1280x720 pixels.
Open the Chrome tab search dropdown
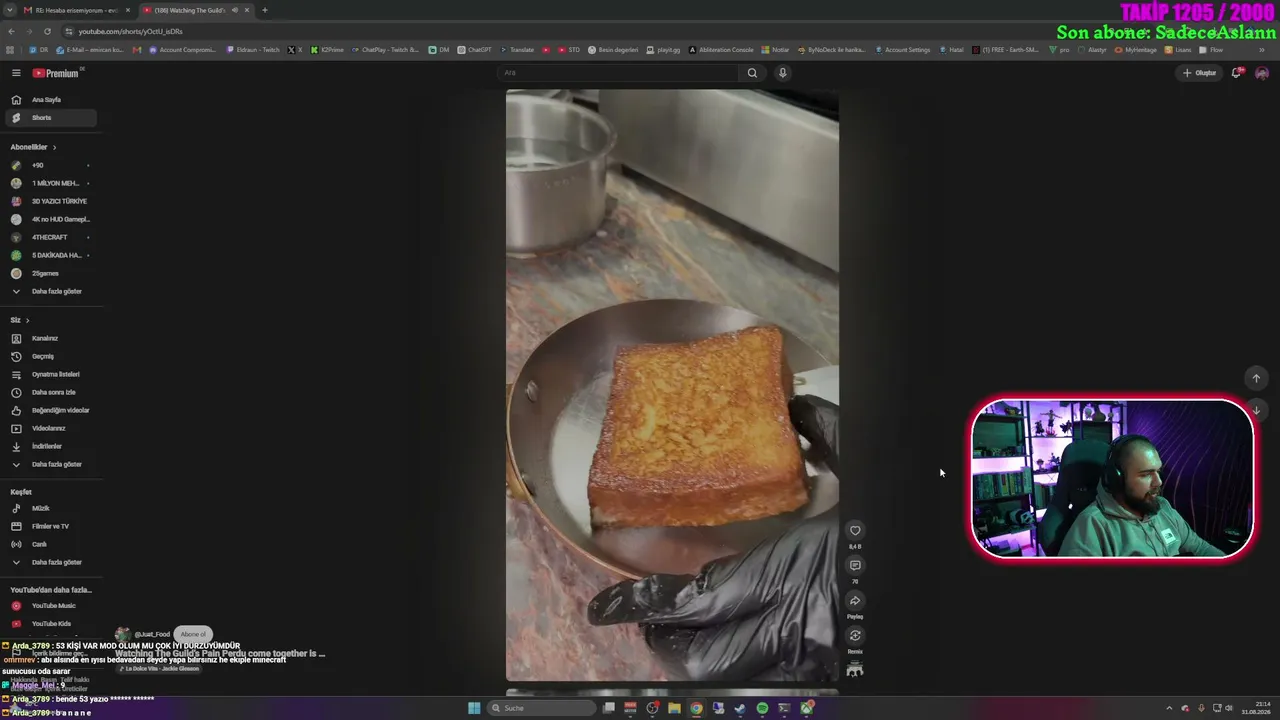click(10, 10)
